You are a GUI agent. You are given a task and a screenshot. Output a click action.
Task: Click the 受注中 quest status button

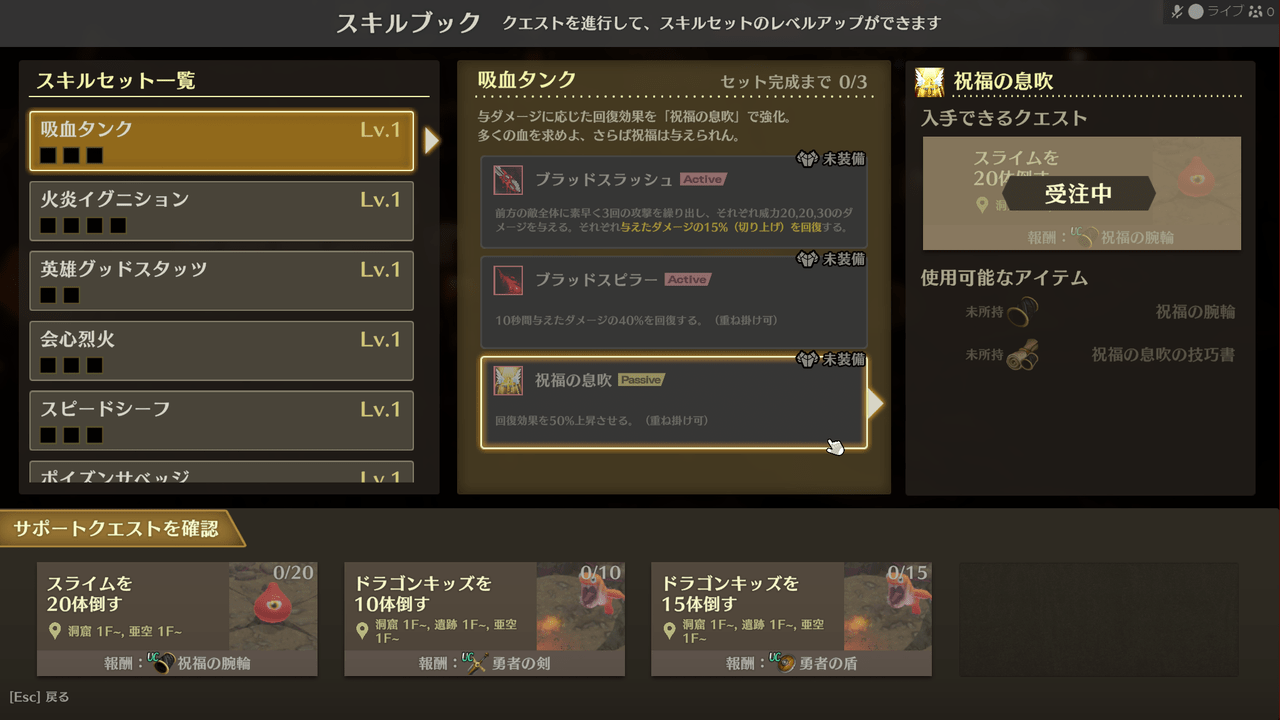pos(1079,194)
